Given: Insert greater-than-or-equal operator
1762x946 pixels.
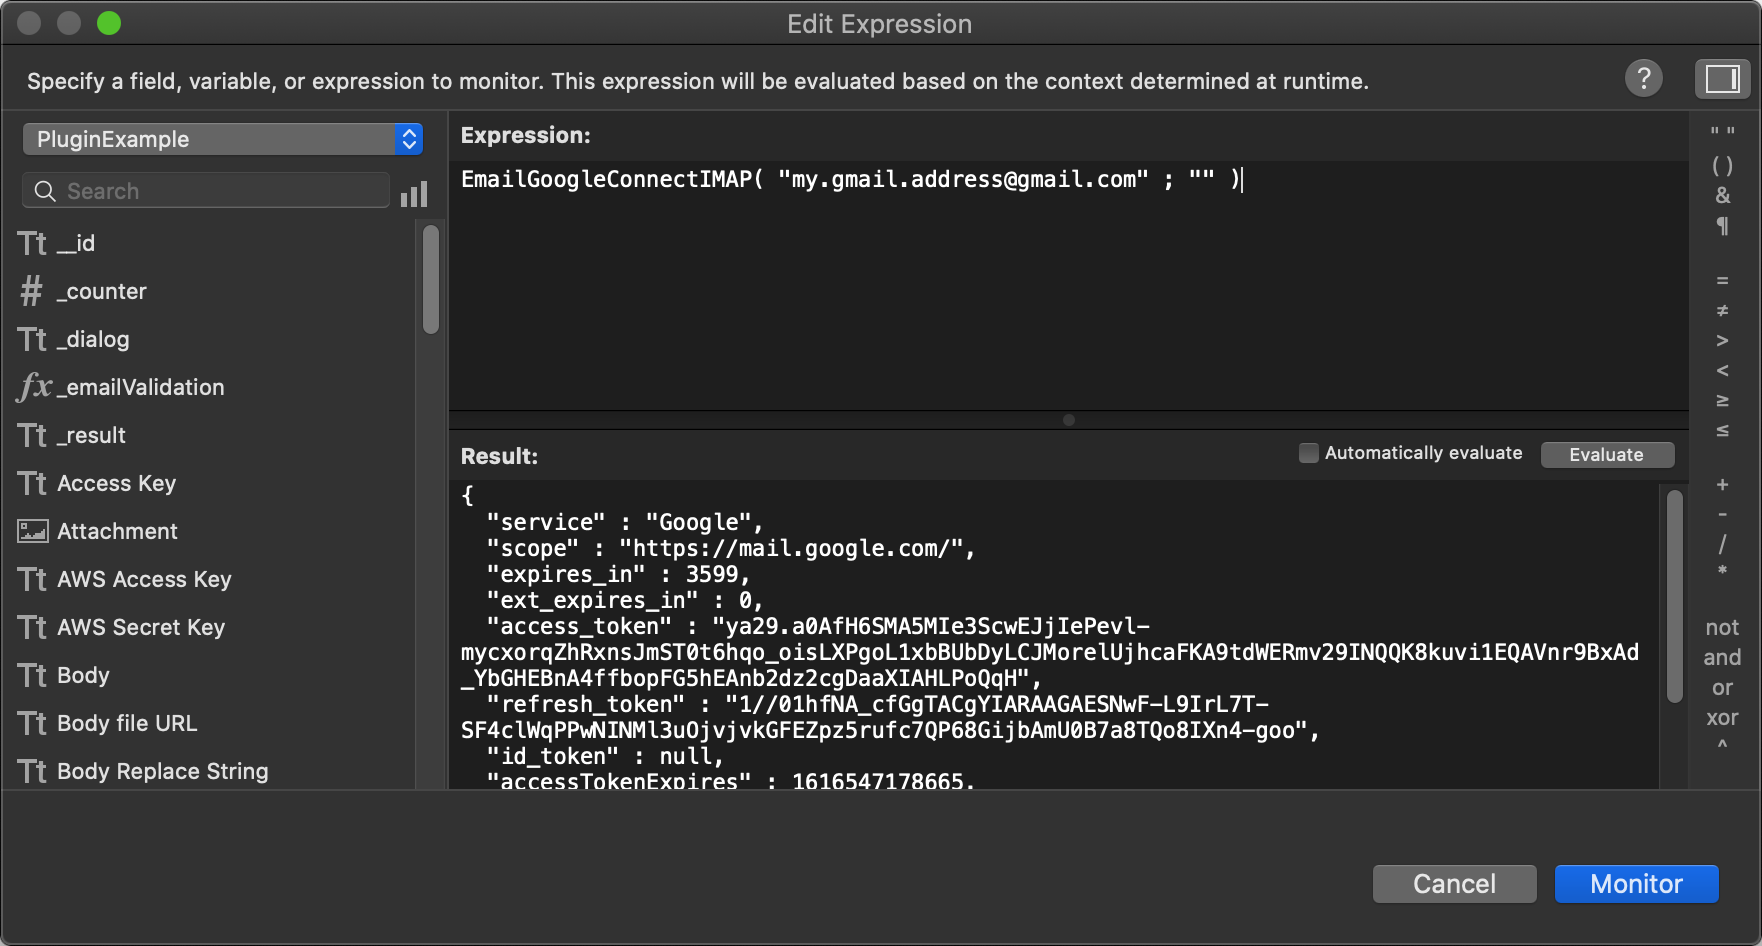Looking at the screenshot, I should pos(1722,401).
